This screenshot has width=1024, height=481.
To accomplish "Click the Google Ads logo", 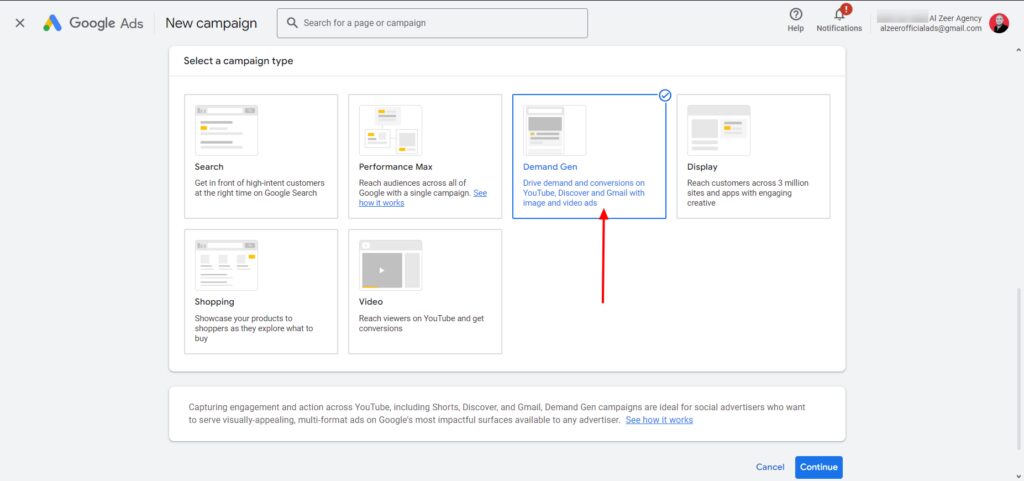I will pos(93,23).
